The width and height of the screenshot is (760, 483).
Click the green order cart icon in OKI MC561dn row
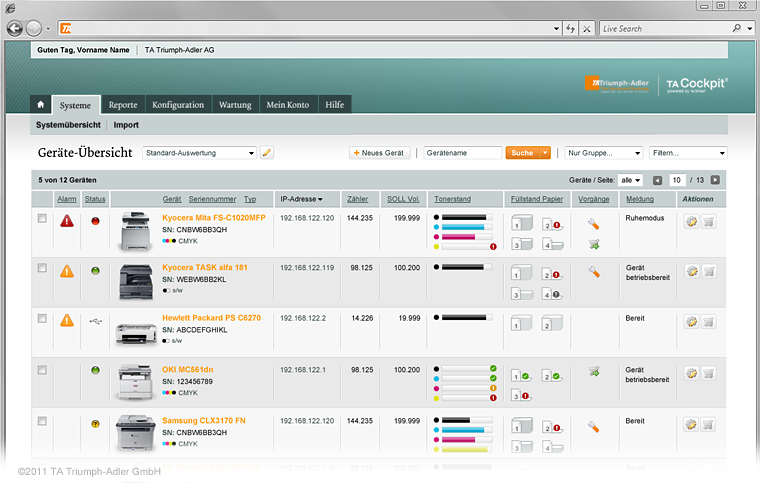pyautogui.click(x=594, y=372)
